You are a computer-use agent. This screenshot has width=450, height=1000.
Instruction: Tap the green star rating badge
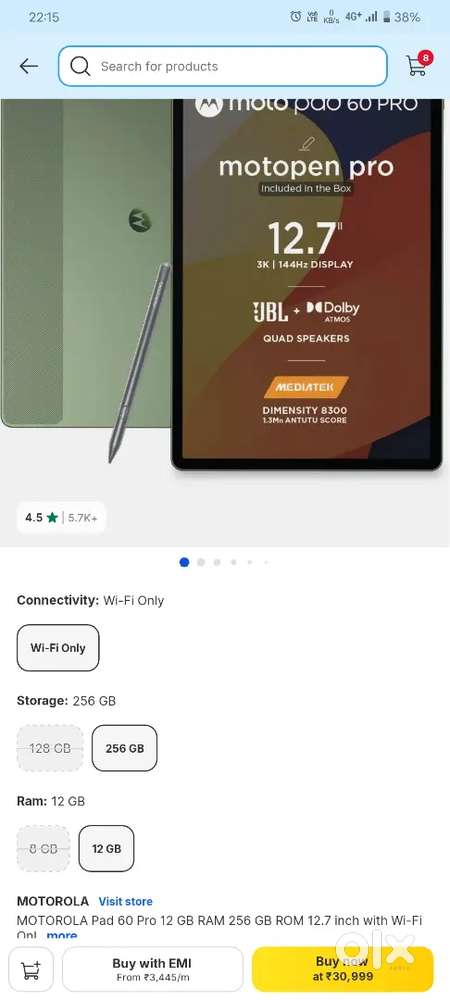61,517
